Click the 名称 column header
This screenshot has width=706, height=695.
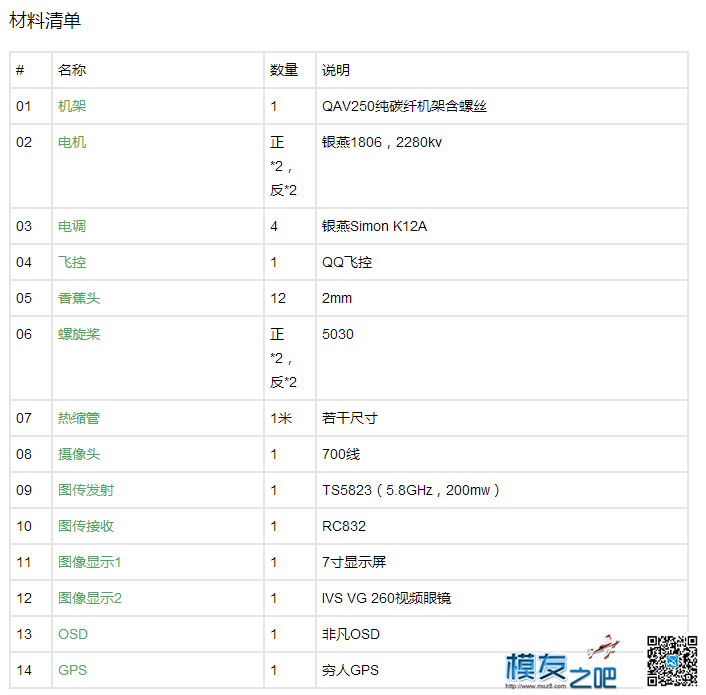(x=72, y=70)
